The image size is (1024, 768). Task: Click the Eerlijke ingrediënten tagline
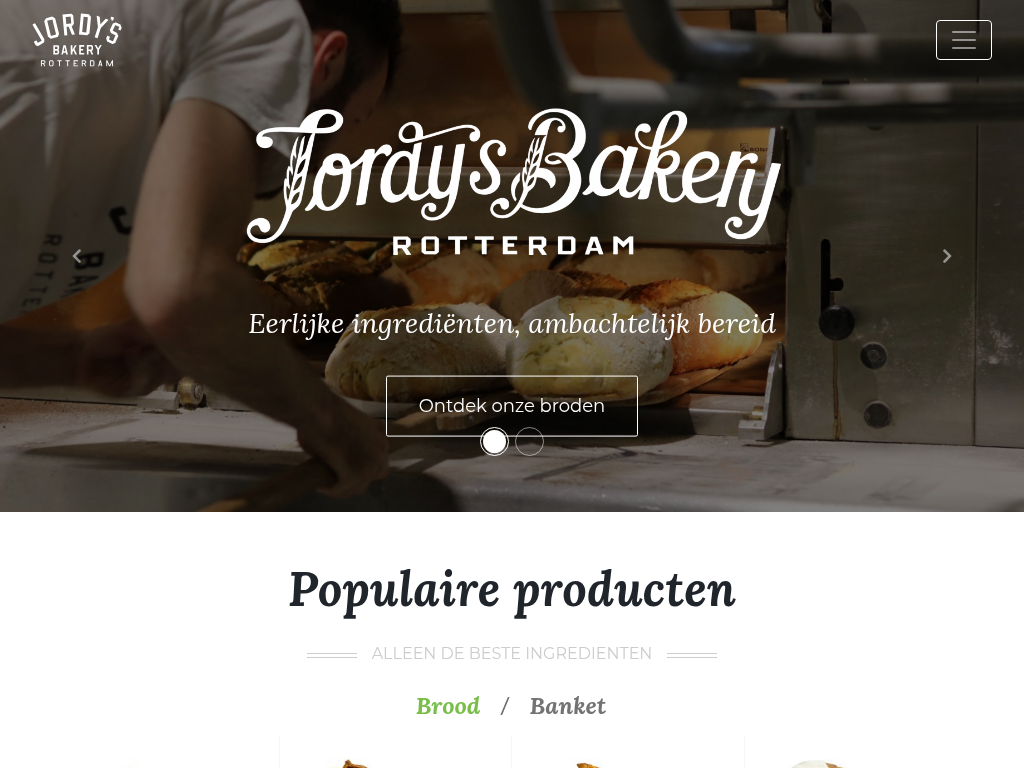pos(512,324)
